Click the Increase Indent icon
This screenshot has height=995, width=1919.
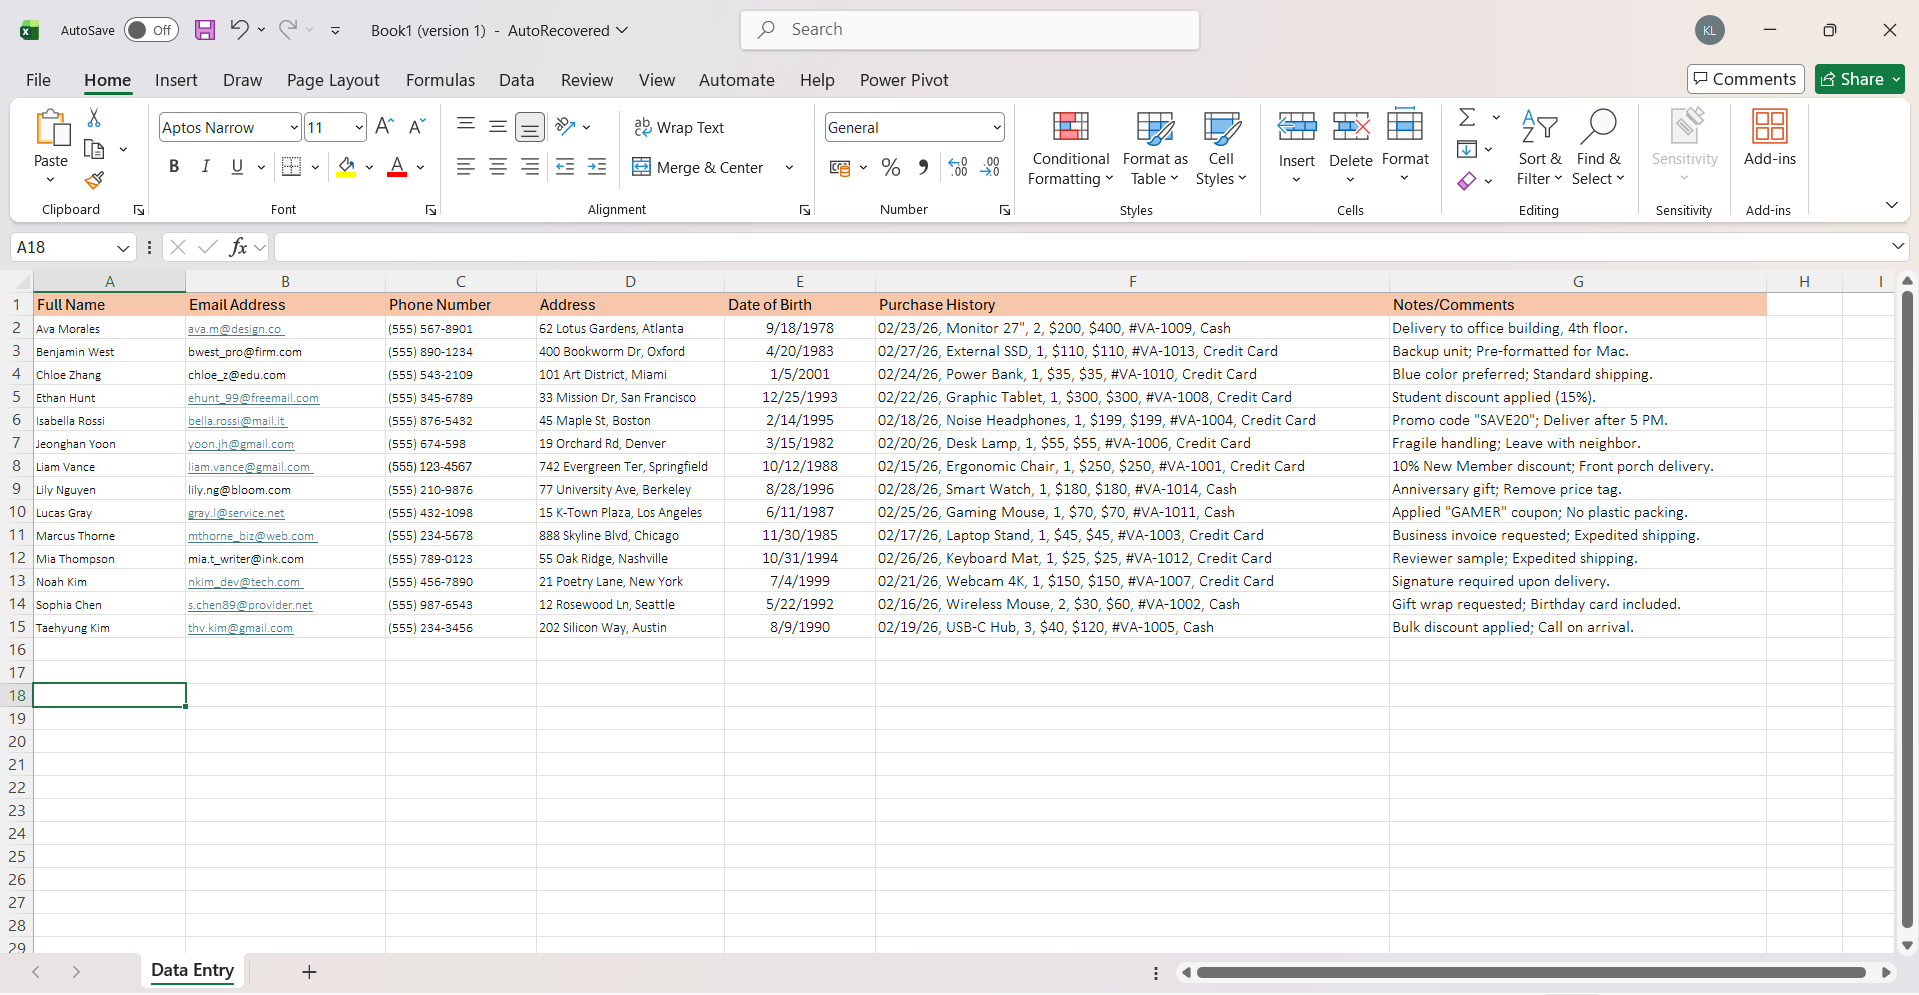597,167
